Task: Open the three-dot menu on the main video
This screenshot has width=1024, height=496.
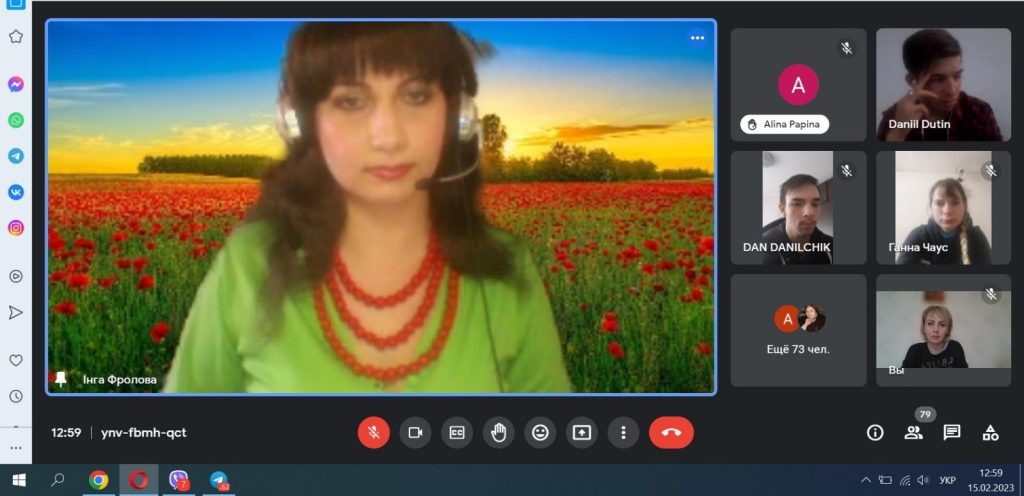Action: click(x=697, y=38)
